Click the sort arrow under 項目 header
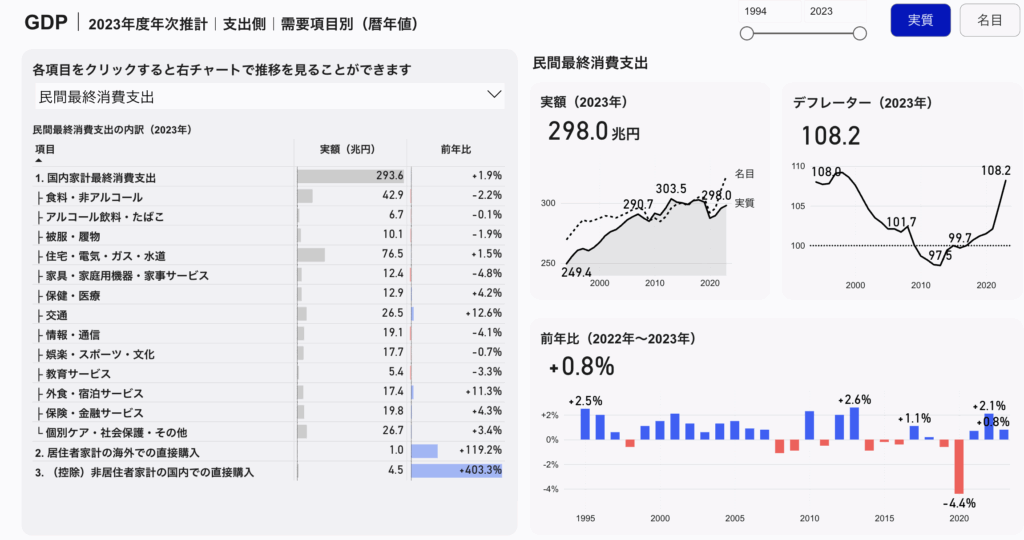Screen dimensions: 1024x540 tap(39, 160)
